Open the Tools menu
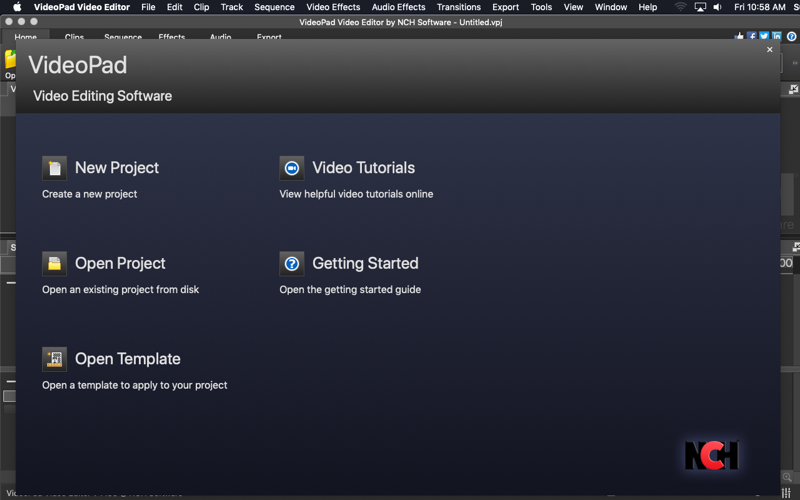The height and width of the screenshot is (500, 800). pyautogui.click(x=541, y=7)
